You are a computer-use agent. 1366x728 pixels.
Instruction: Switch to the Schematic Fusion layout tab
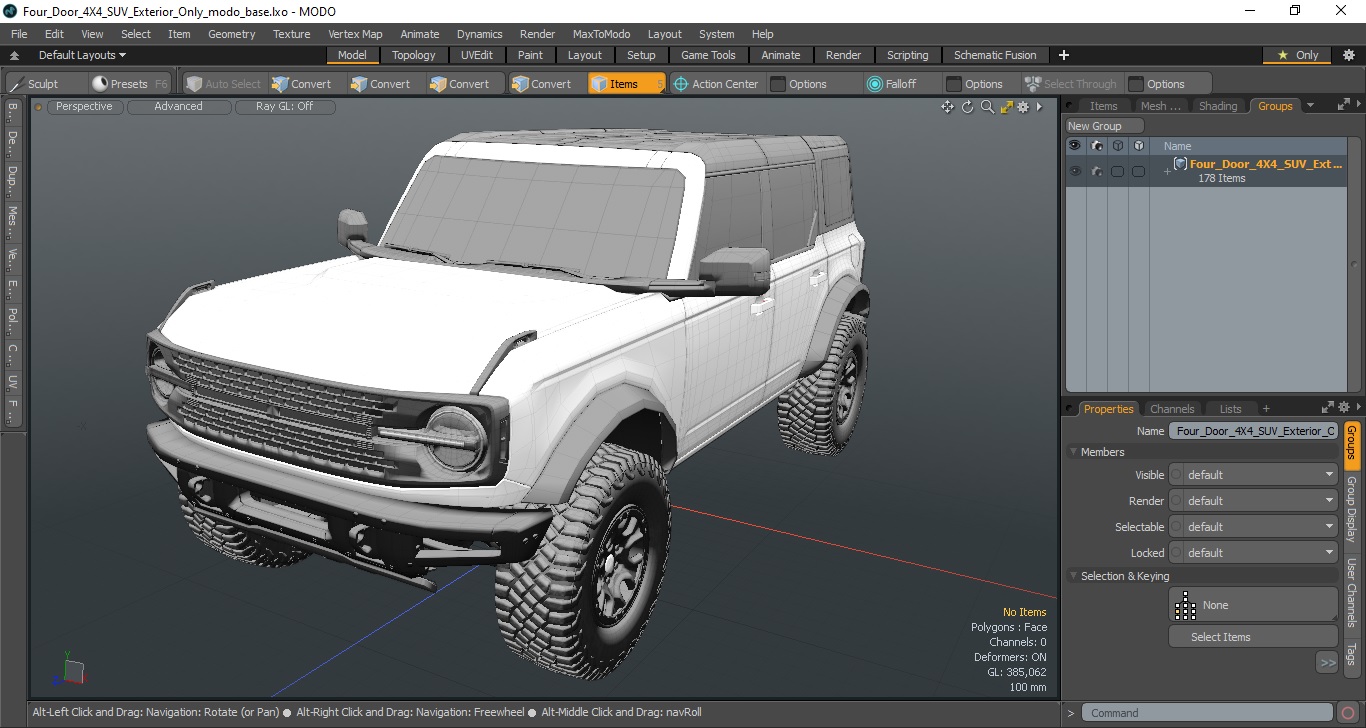995,55
